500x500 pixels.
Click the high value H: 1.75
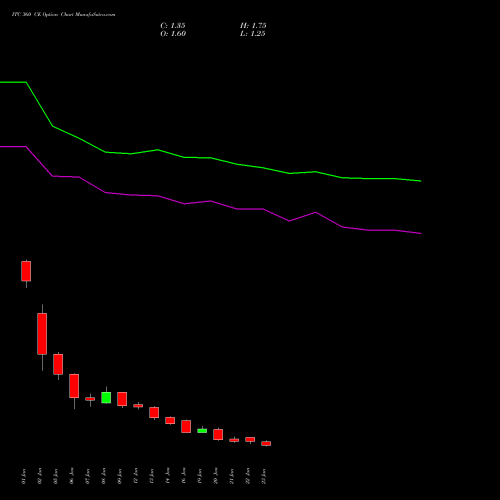pos(253,26)
